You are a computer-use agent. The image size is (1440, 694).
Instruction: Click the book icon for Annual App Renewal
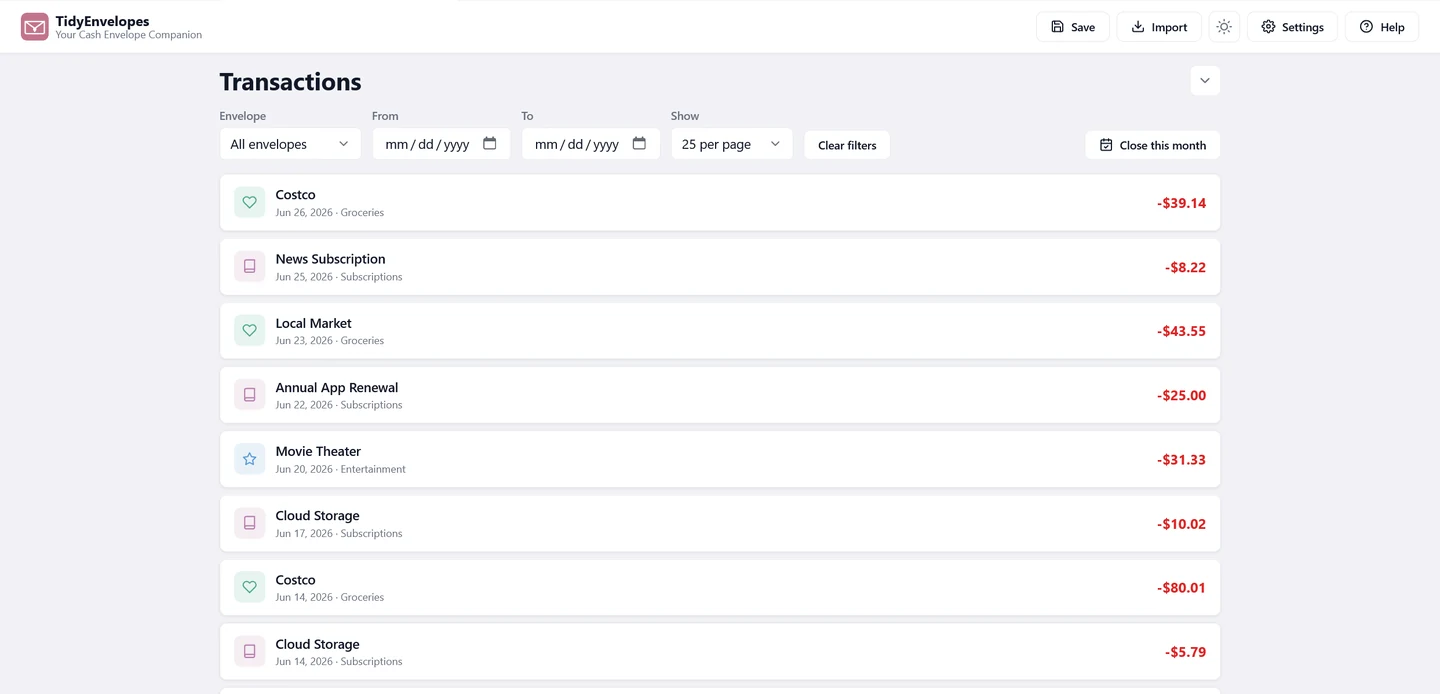coord(250,395)
